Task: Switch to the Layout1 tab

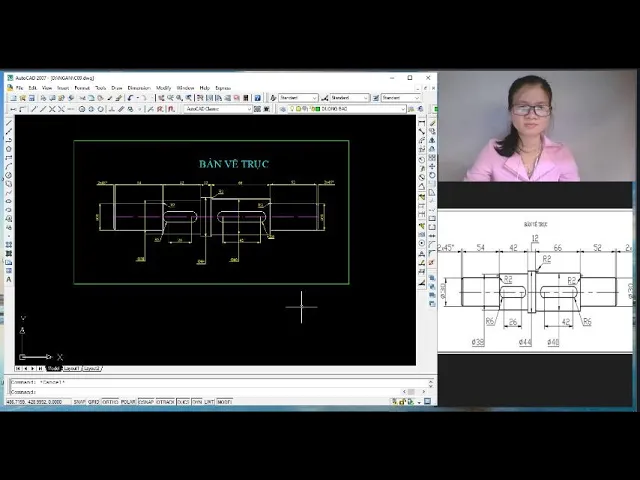Action: click(71, 368)
